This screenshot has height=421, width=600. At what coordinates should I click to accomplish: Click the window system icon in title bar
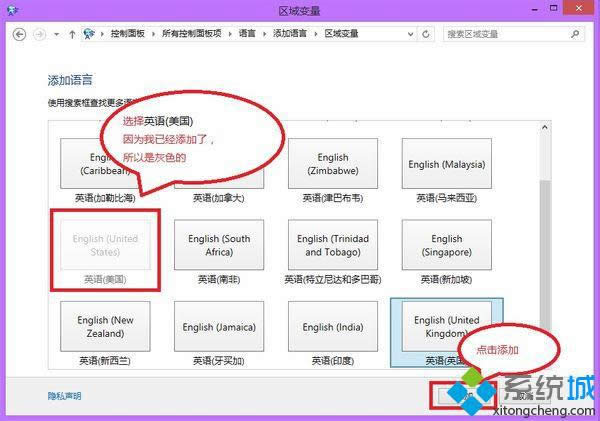point(12,10)
